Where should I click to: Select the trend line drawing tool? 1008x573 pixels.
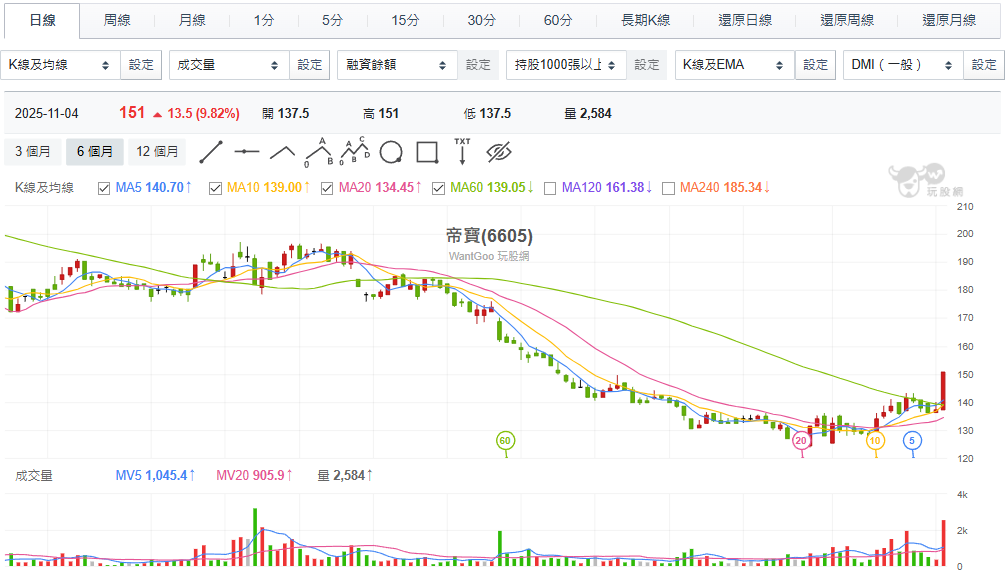[210, 152]
